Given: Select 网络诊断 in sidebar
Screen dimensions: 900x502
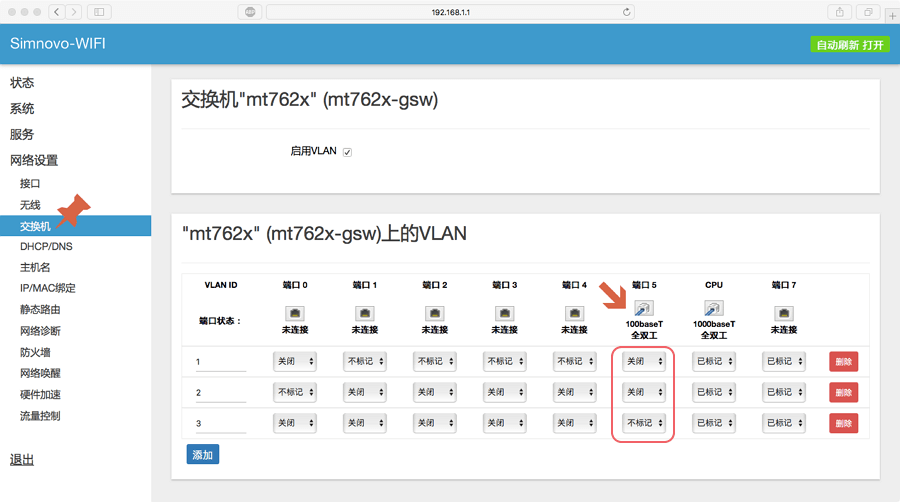Looking at the screenshot, I should [40, 331].
